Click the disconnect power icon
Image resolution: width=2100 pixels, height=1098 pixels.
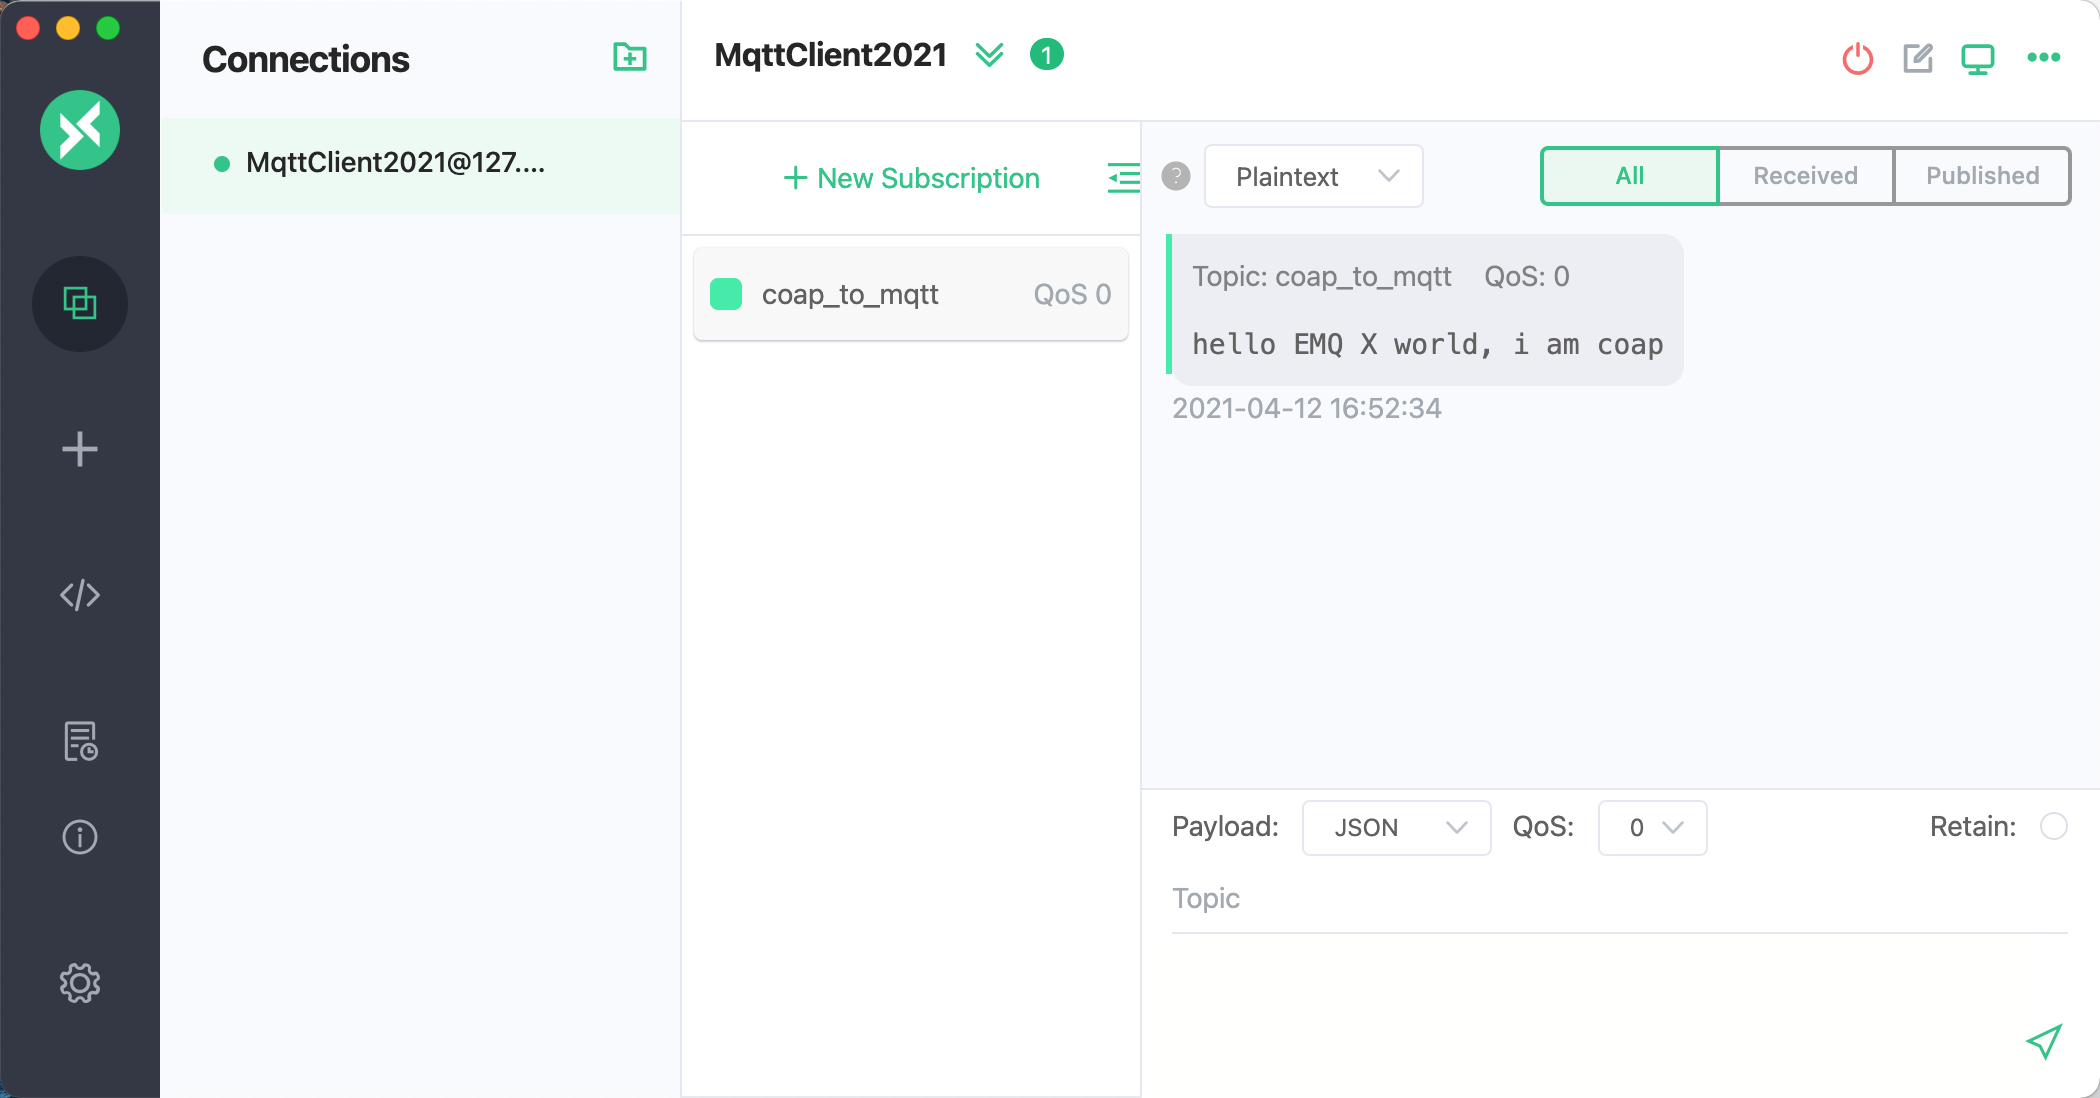1857,58
